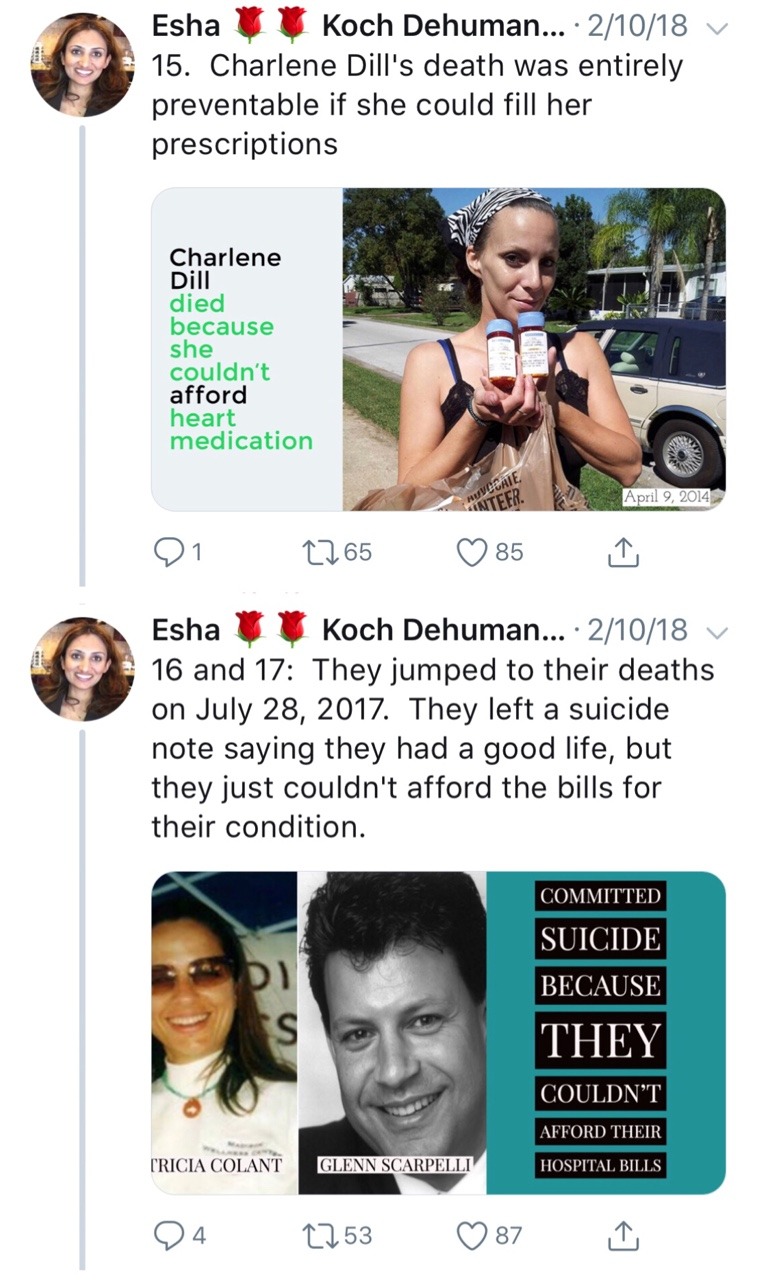This screenshot has height=1280, width=757.
Task: Reply to the Charlene Dill tweet
Action: pos(168,551)
